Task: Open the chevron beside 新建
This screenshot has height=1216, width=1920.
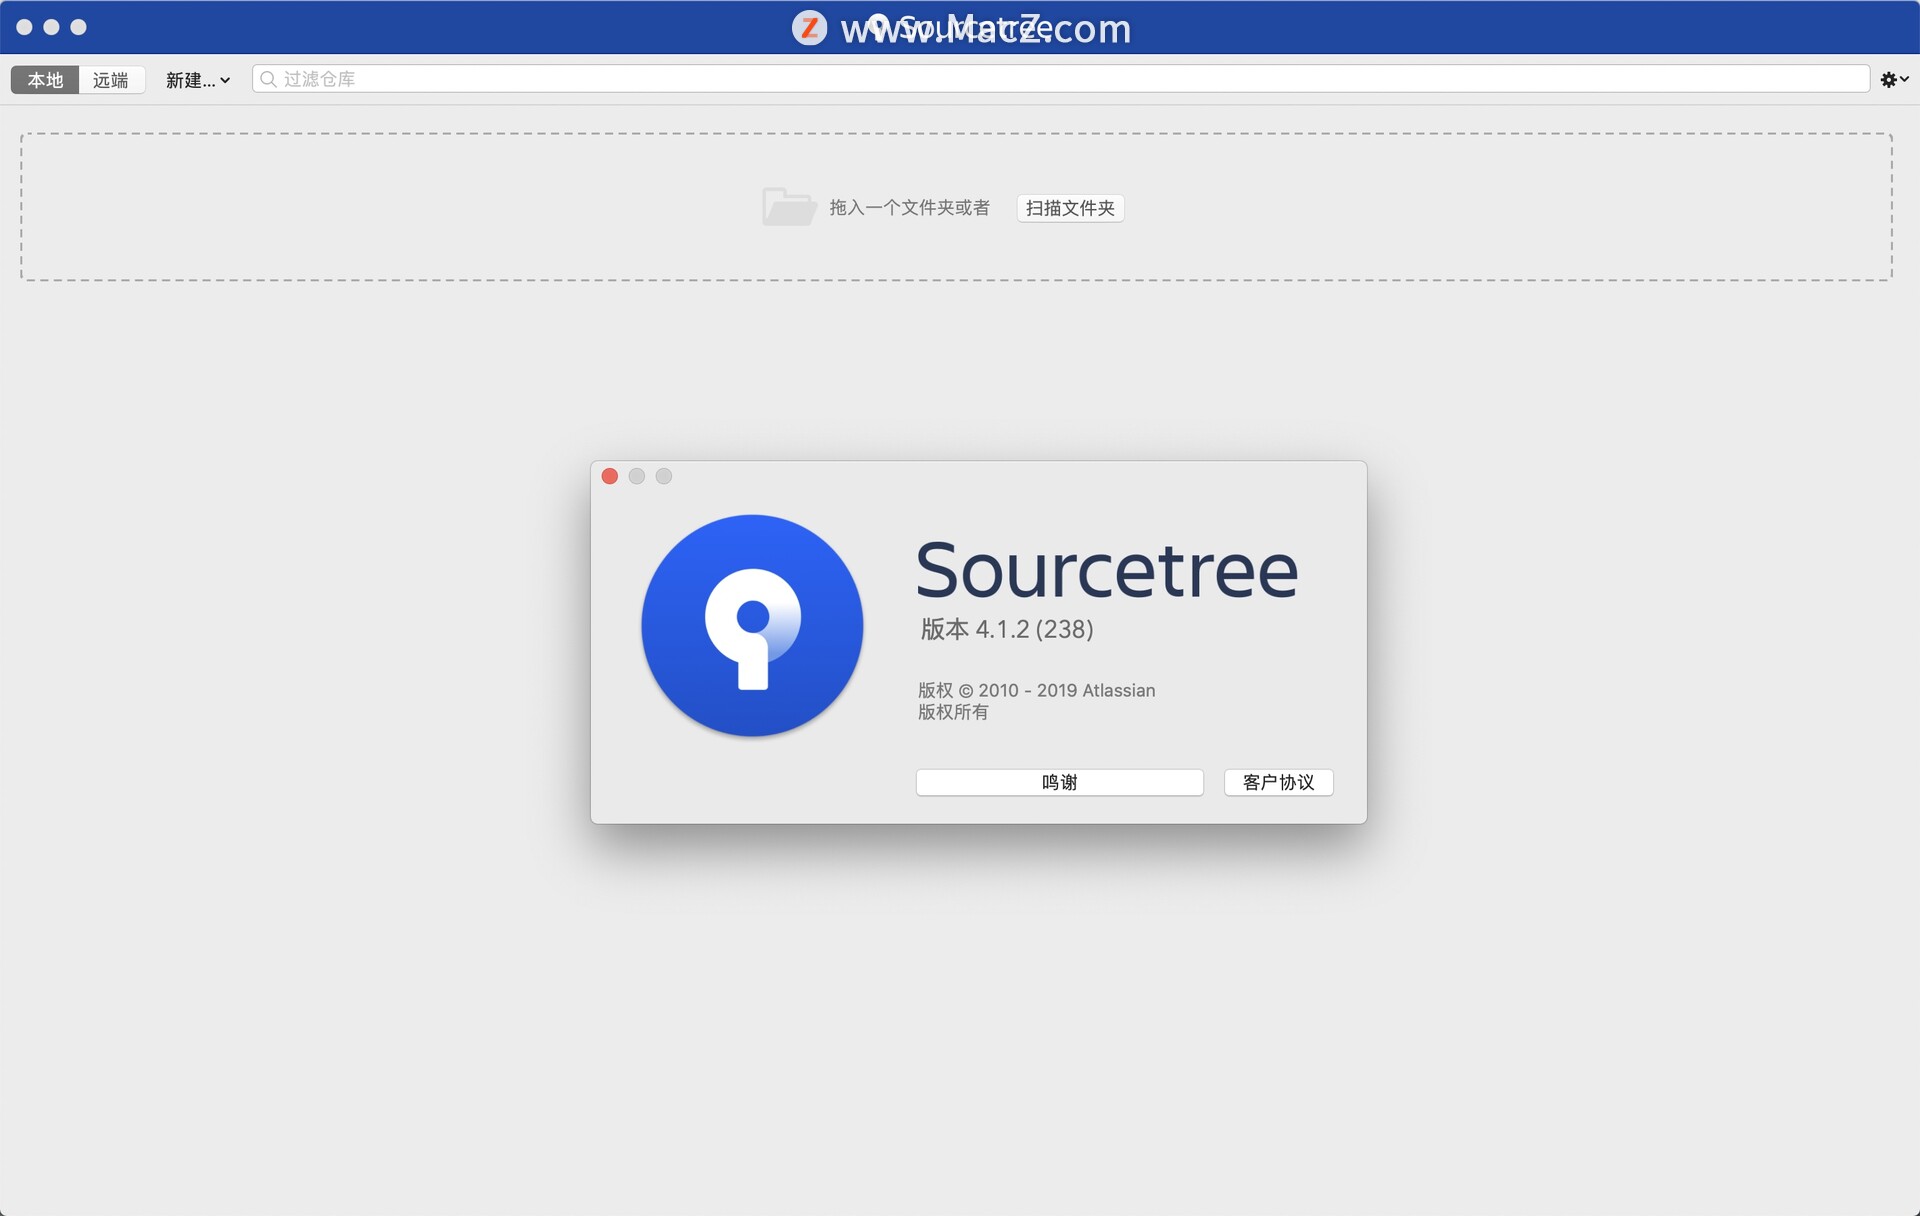Action: tap(224, 80)
